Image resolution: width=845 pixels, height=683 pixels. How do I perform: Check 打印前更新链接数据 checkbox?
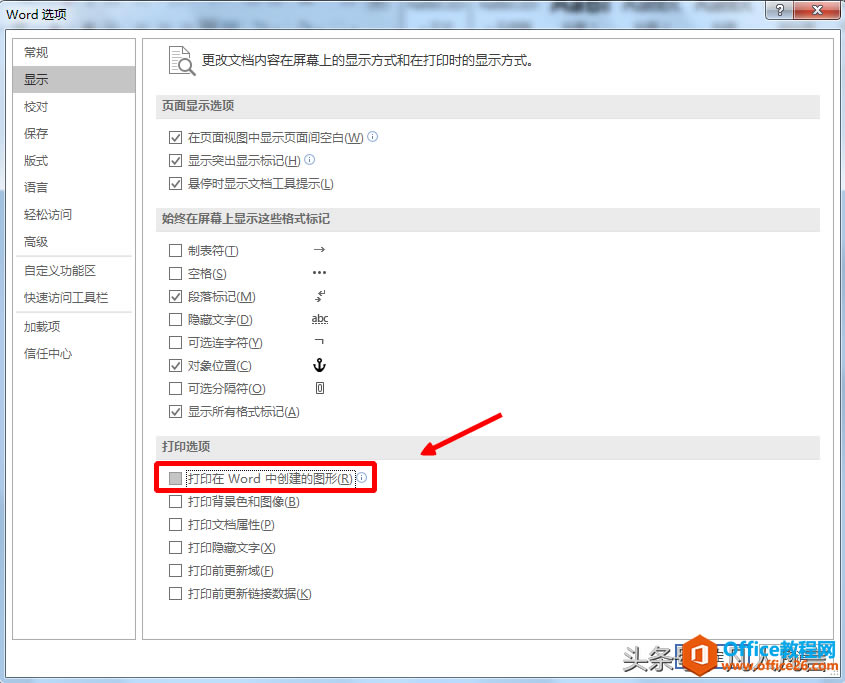pyautogui.click(x=175, y=594)
